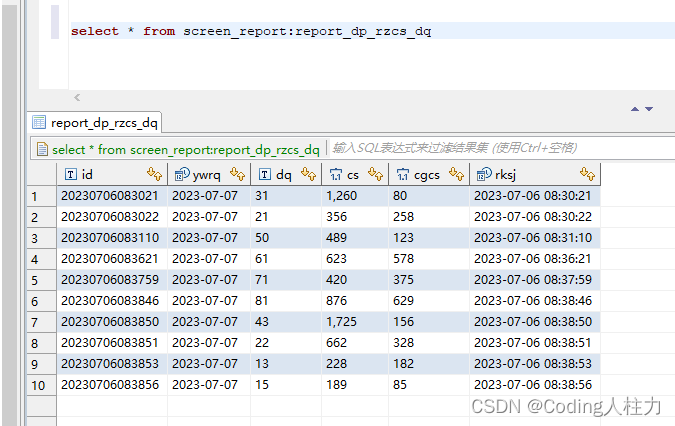The width and height of the screenshot is (675, 426).
Task: Click the table icon on report_dp_rzcs_dq tab
Action: 39,123
